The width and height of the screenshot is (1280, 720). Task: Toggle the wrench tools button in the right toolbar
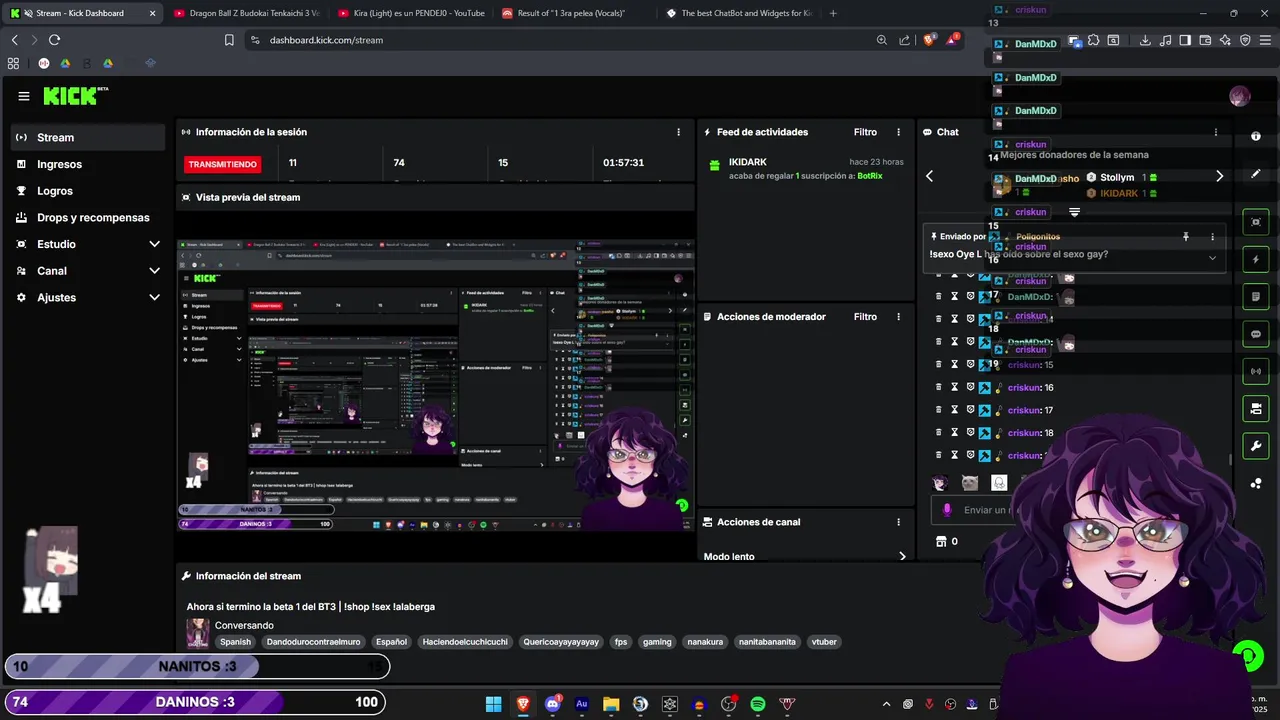(x=1256, y=445)
